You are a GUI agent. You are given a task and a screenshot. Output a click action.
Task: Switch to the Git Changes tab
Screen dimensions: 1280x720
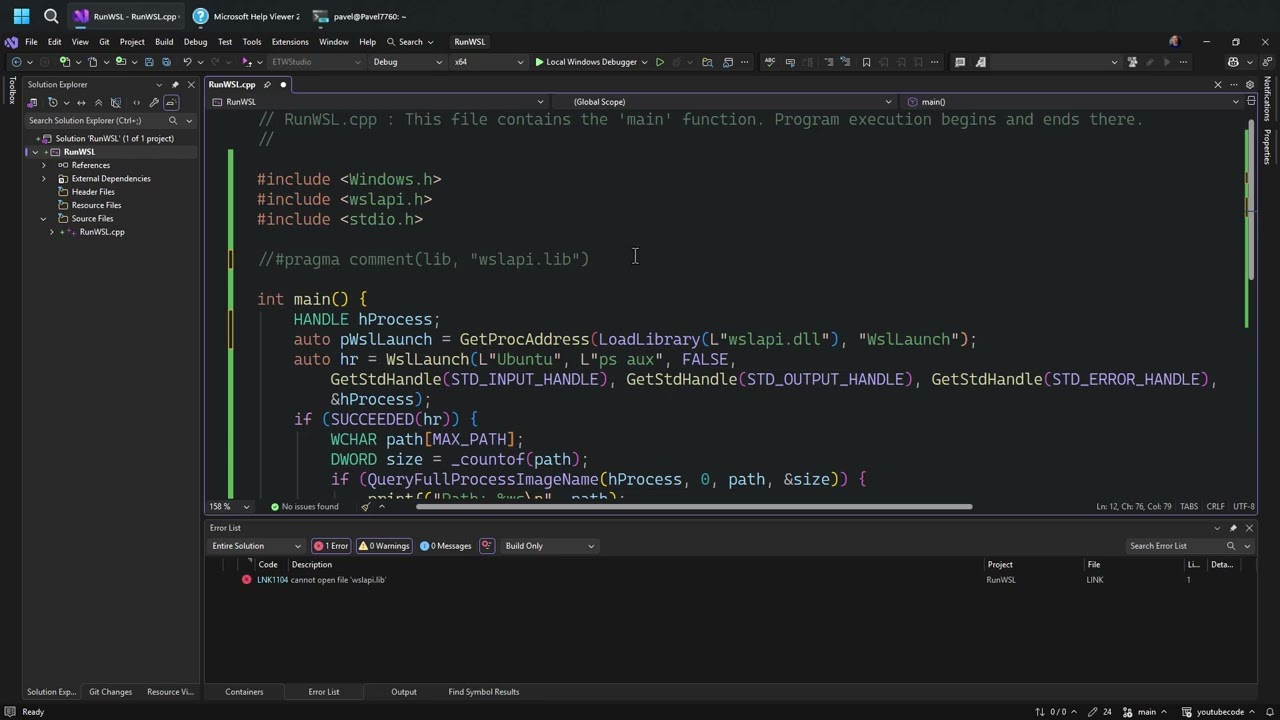coord(110,691)
